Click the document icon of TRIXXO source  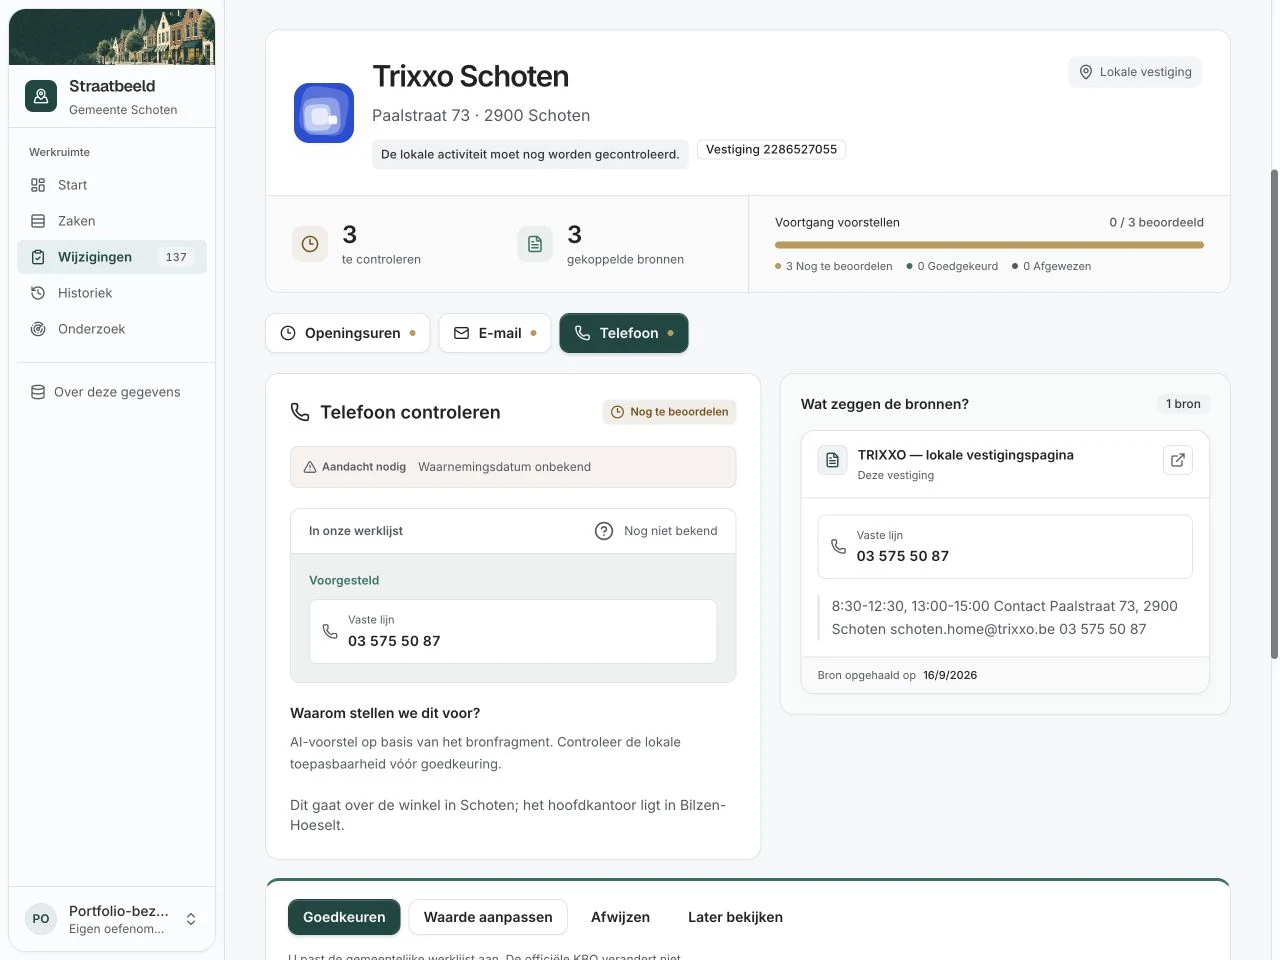tap(833, 460)
